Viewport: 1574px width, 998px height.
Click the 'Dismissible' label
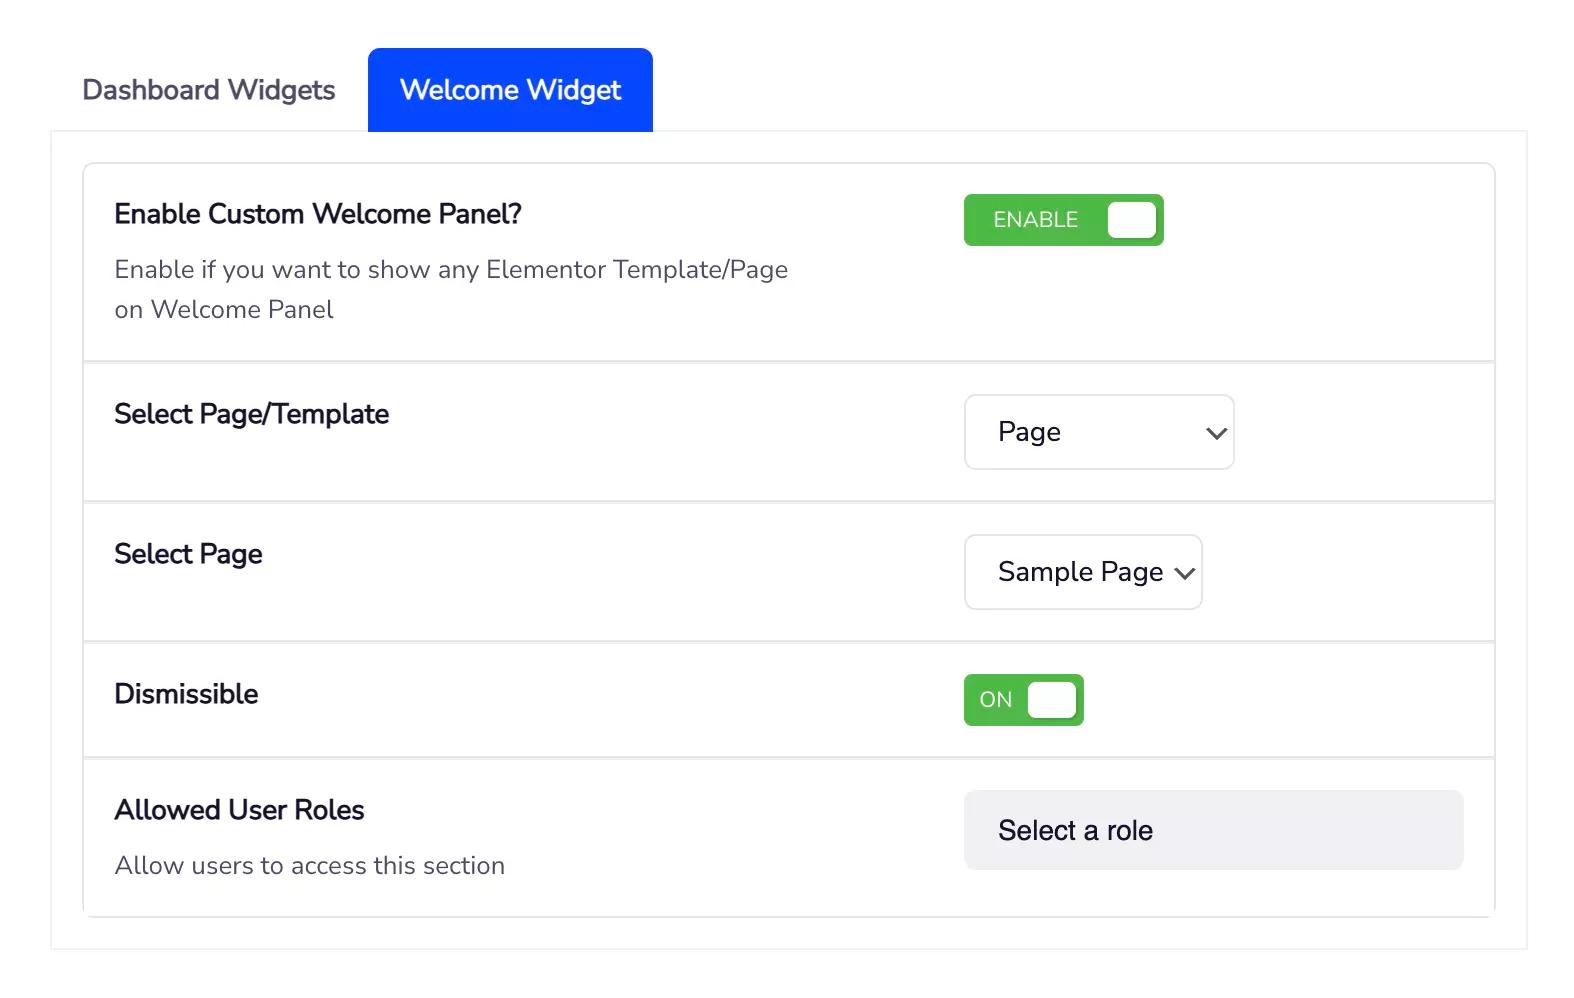pyautogui.click(x=186, y=694)
